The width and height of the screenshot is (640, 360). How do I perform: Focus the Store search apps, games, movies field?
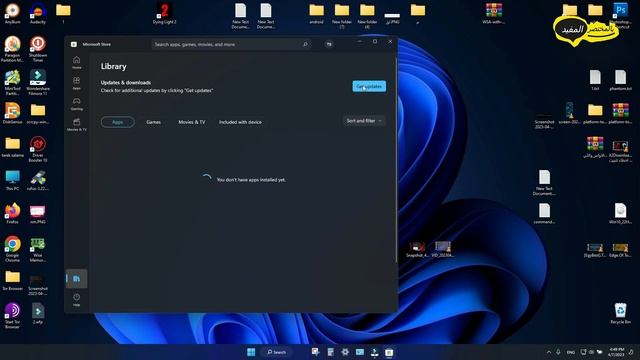231,44
